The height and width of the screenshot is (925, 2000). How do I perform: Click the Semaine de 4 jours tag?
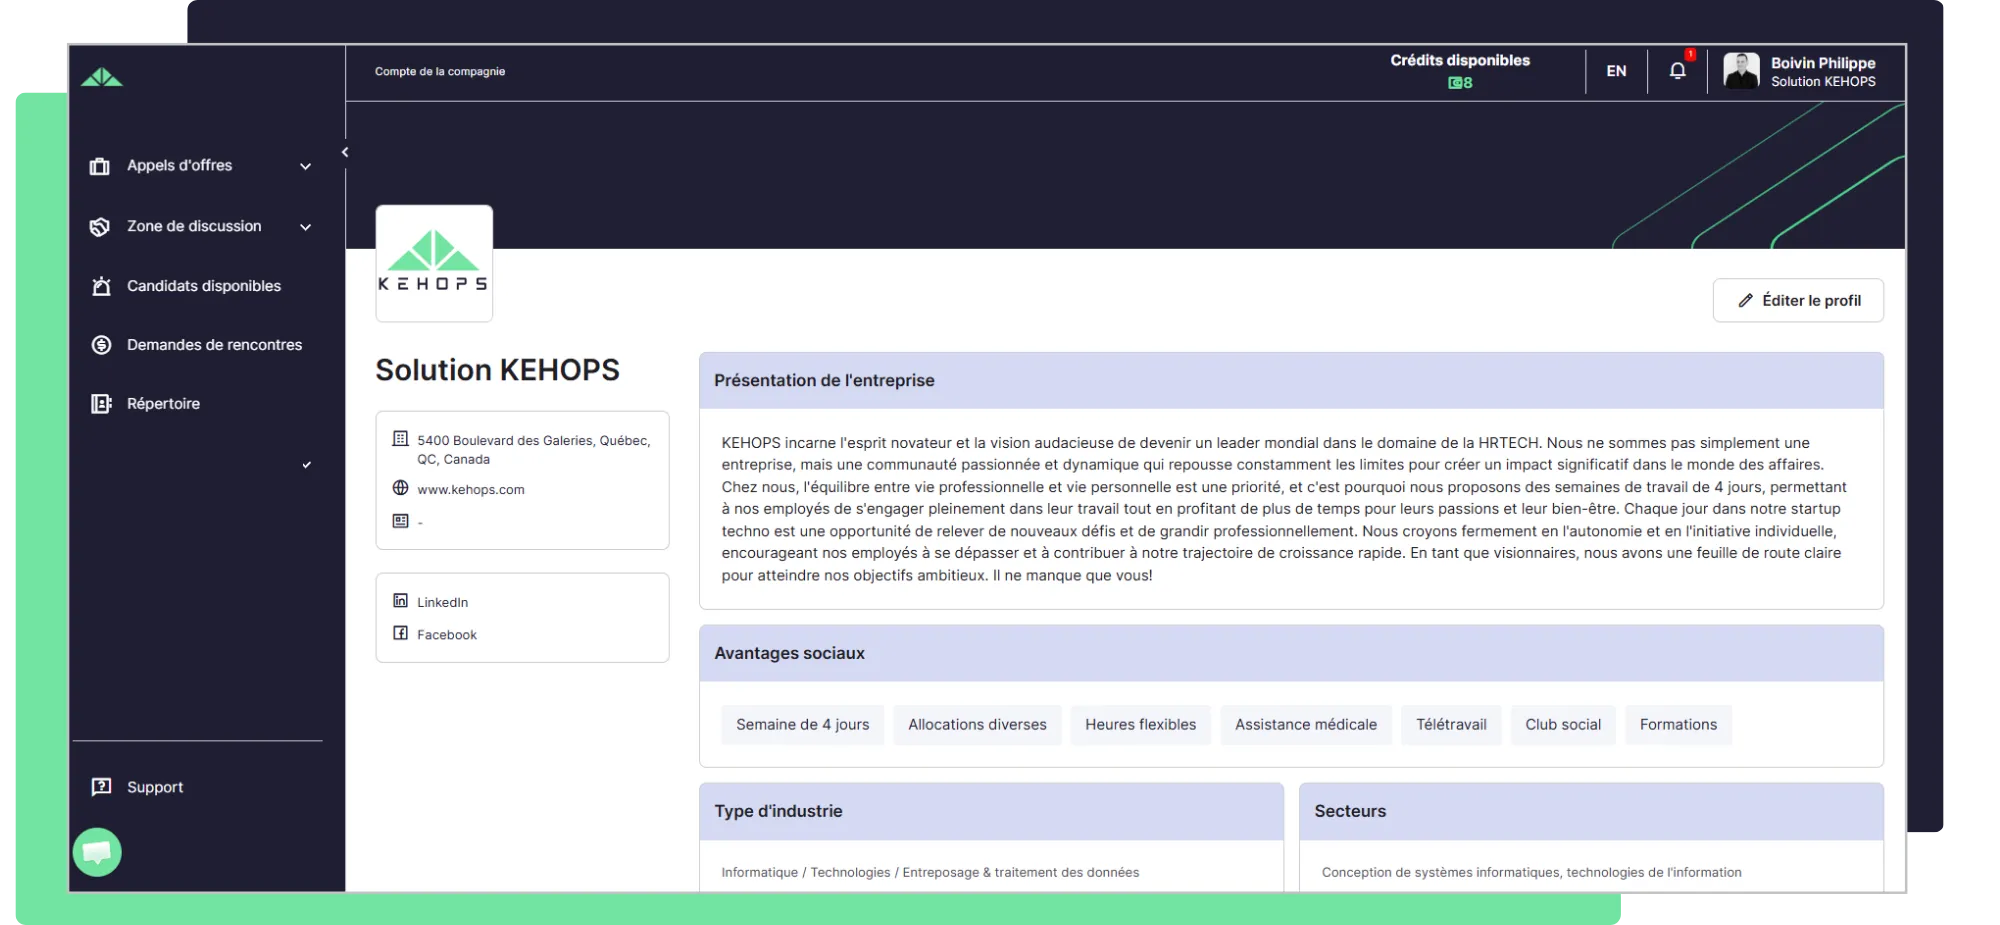[802, 725]
